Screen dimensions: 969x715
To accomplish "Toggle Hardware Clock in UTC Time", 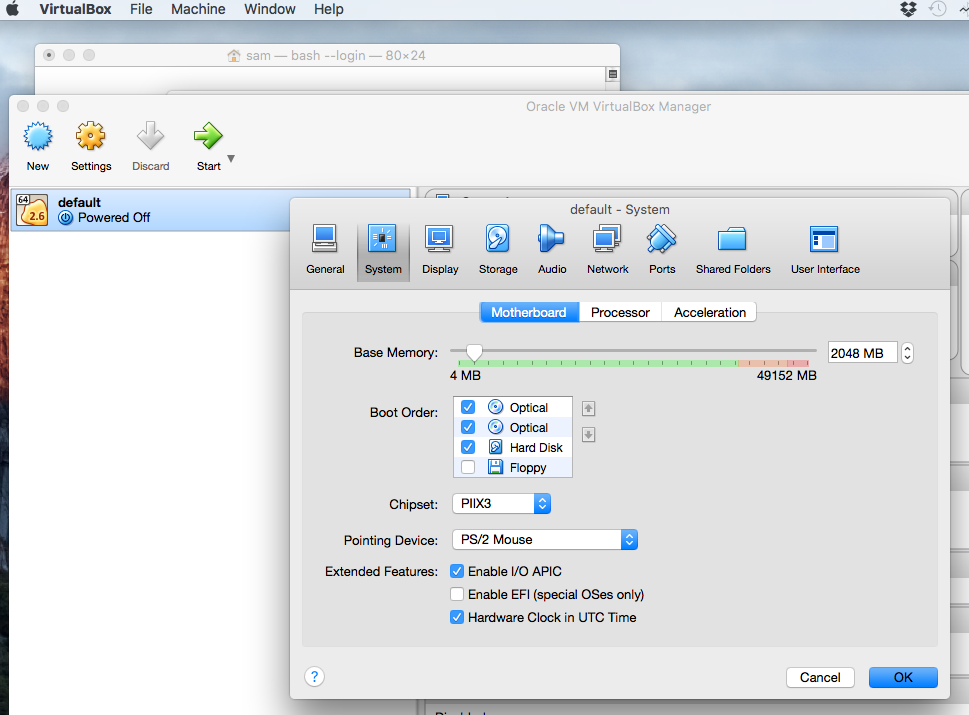I will point(457,617).
